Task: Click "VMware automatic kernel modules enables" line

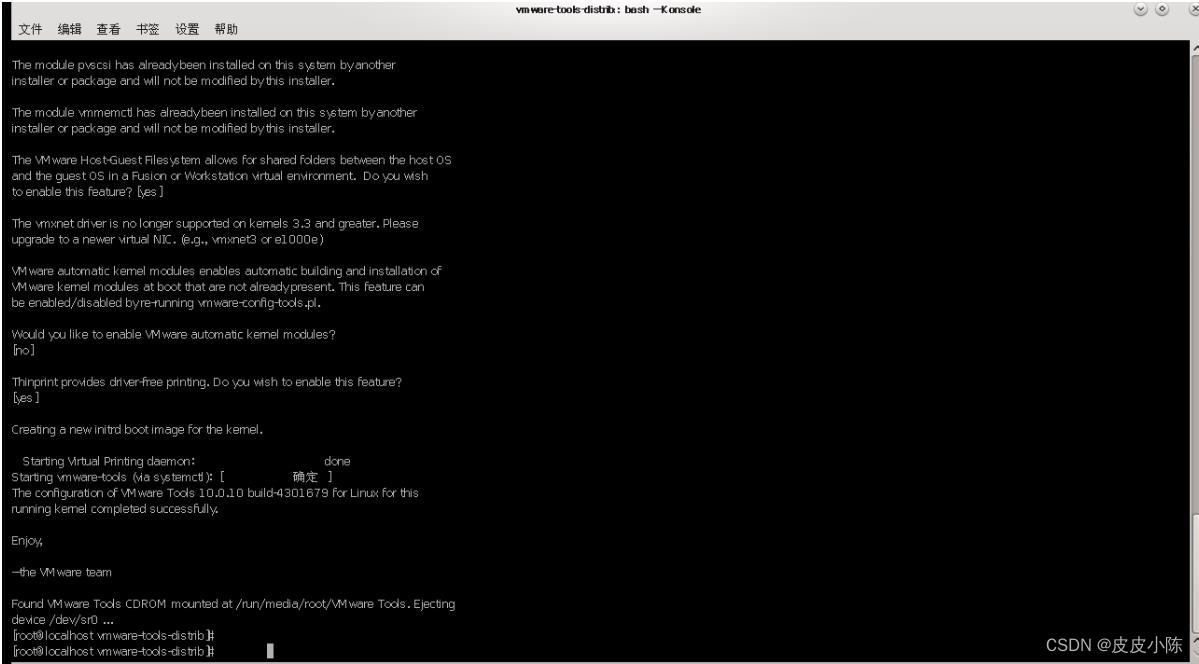Action: coord(226,271)
